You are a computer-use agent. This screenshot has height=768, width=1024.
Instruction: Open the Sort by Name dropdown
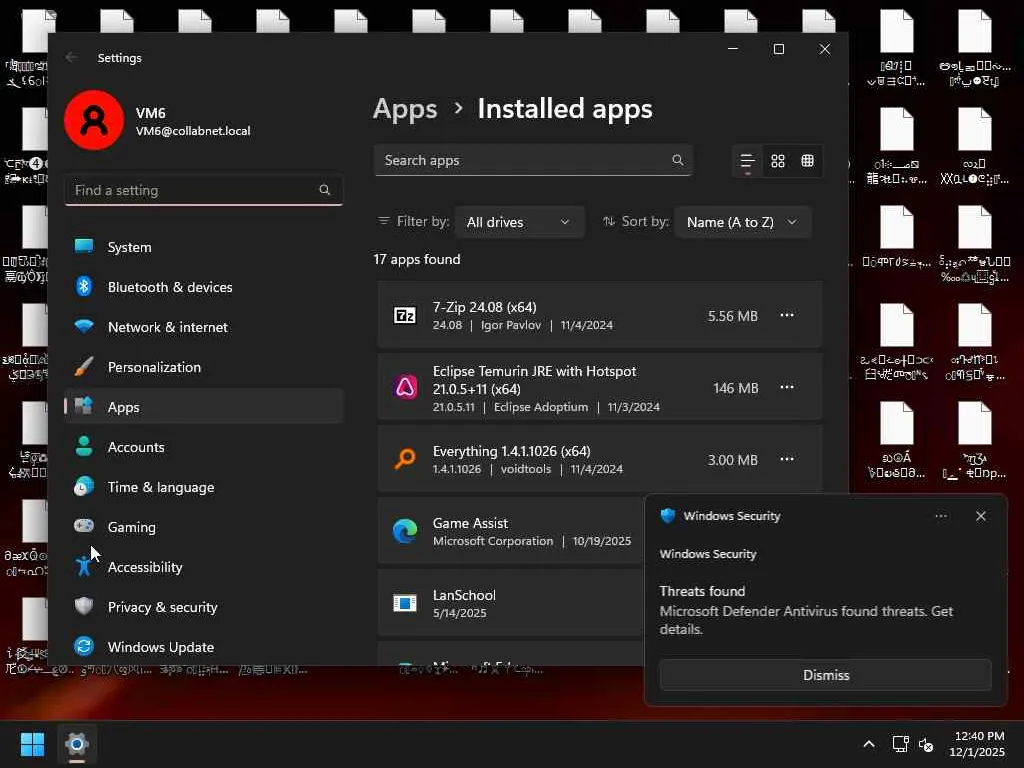[x=743, y=222]
